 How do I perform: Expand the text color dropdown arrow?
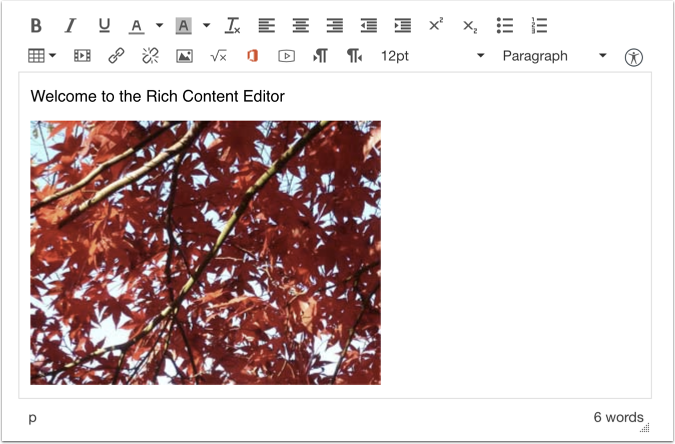[x=159, y=25]
